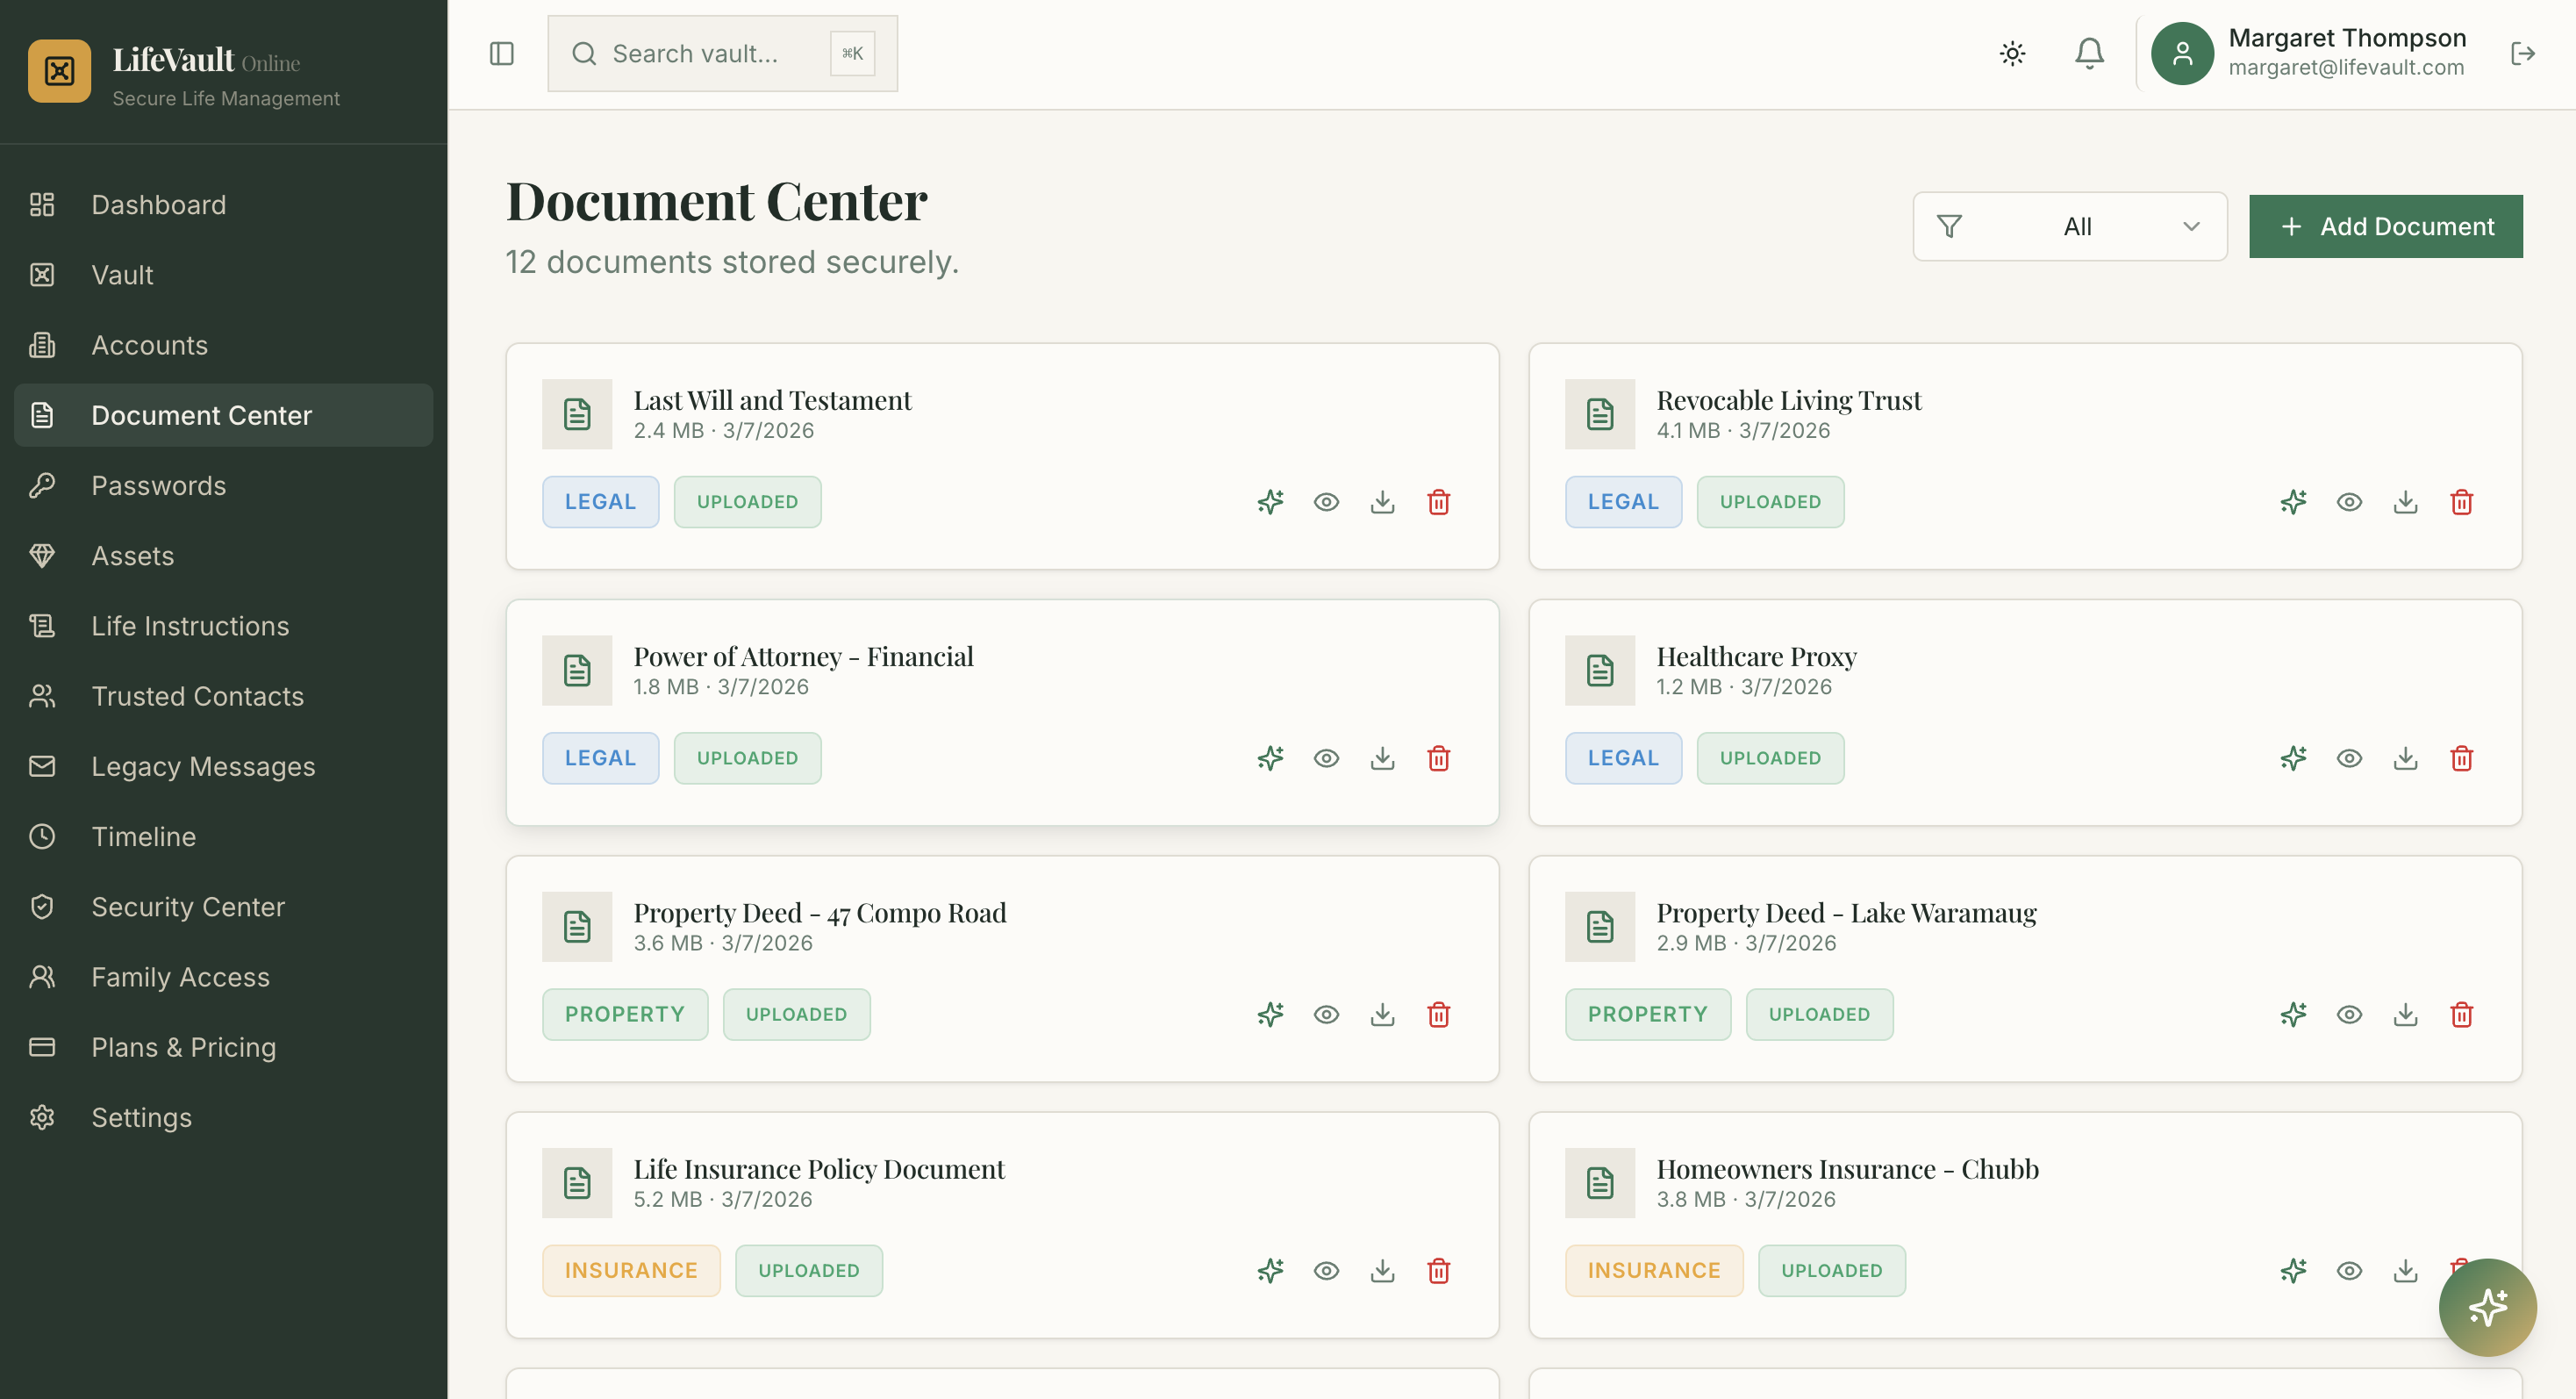Open the notifications bell

click(2088, 53)
